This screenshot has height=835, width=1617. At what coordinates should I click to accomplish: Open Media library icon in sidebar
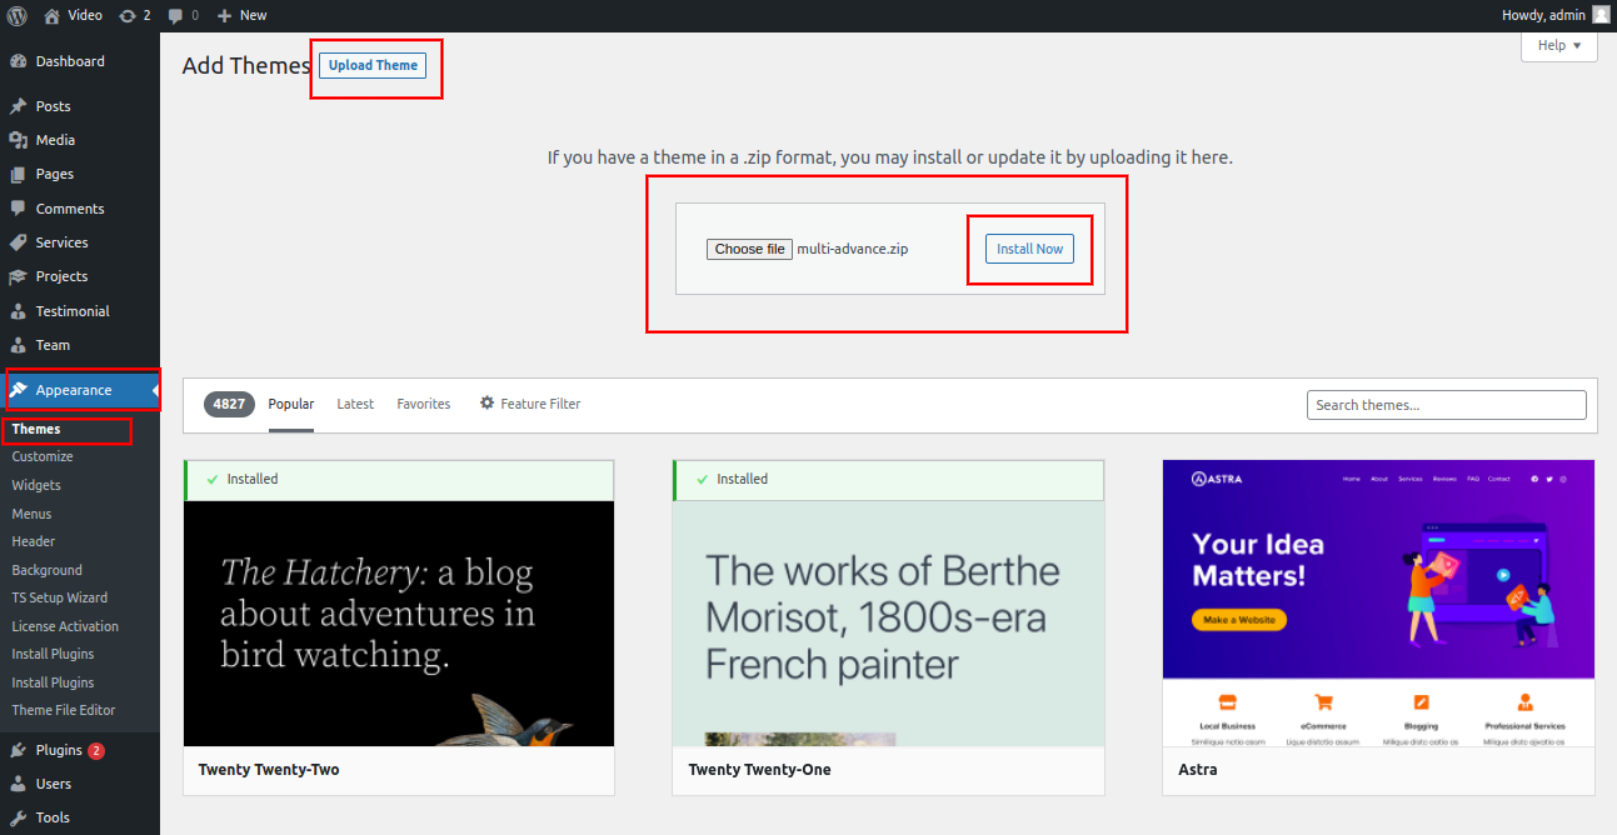(x=18, y=140)
